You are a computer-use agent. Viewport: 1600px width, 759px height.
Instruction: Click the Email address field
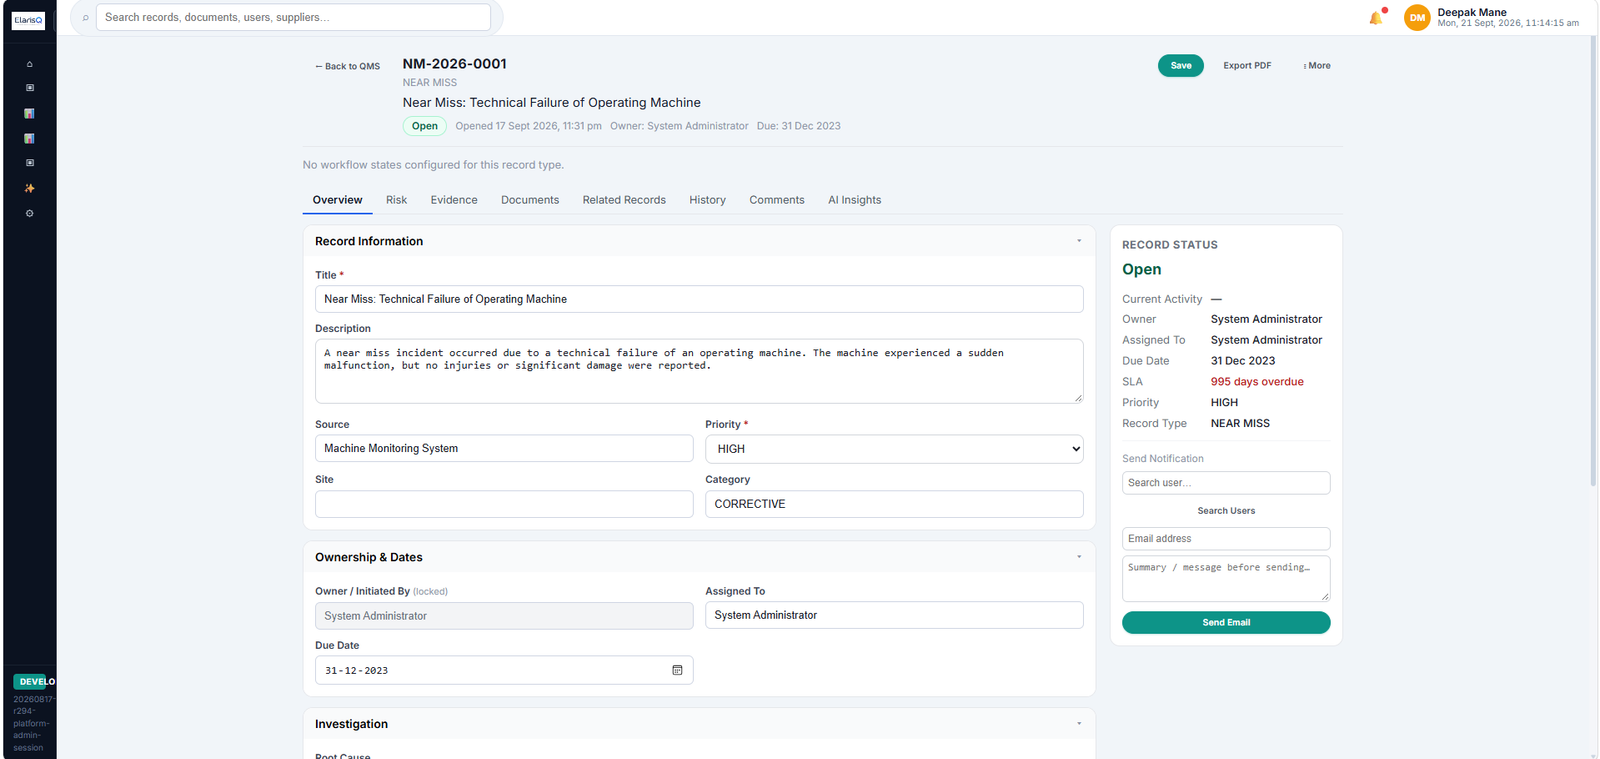pyautogui.click(x=1226, y=539)
